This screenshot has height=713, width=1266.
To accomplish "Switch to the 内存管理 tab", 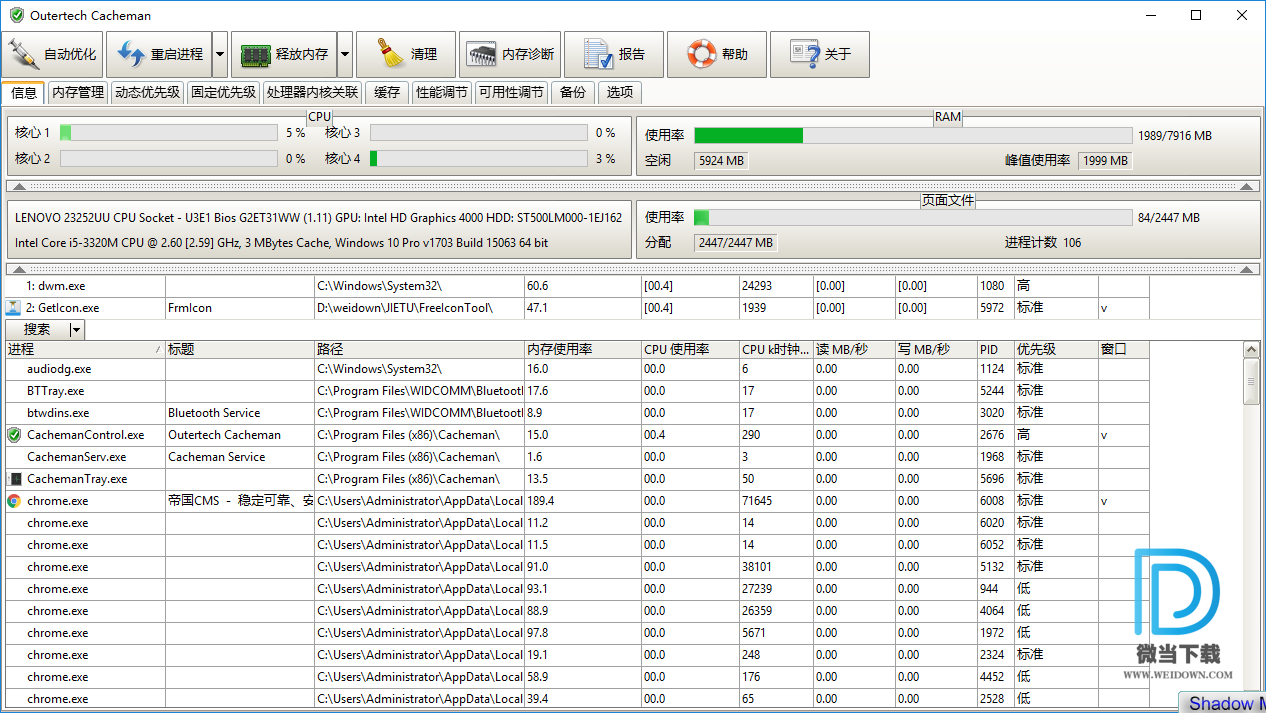I will (x=77, y=92).
